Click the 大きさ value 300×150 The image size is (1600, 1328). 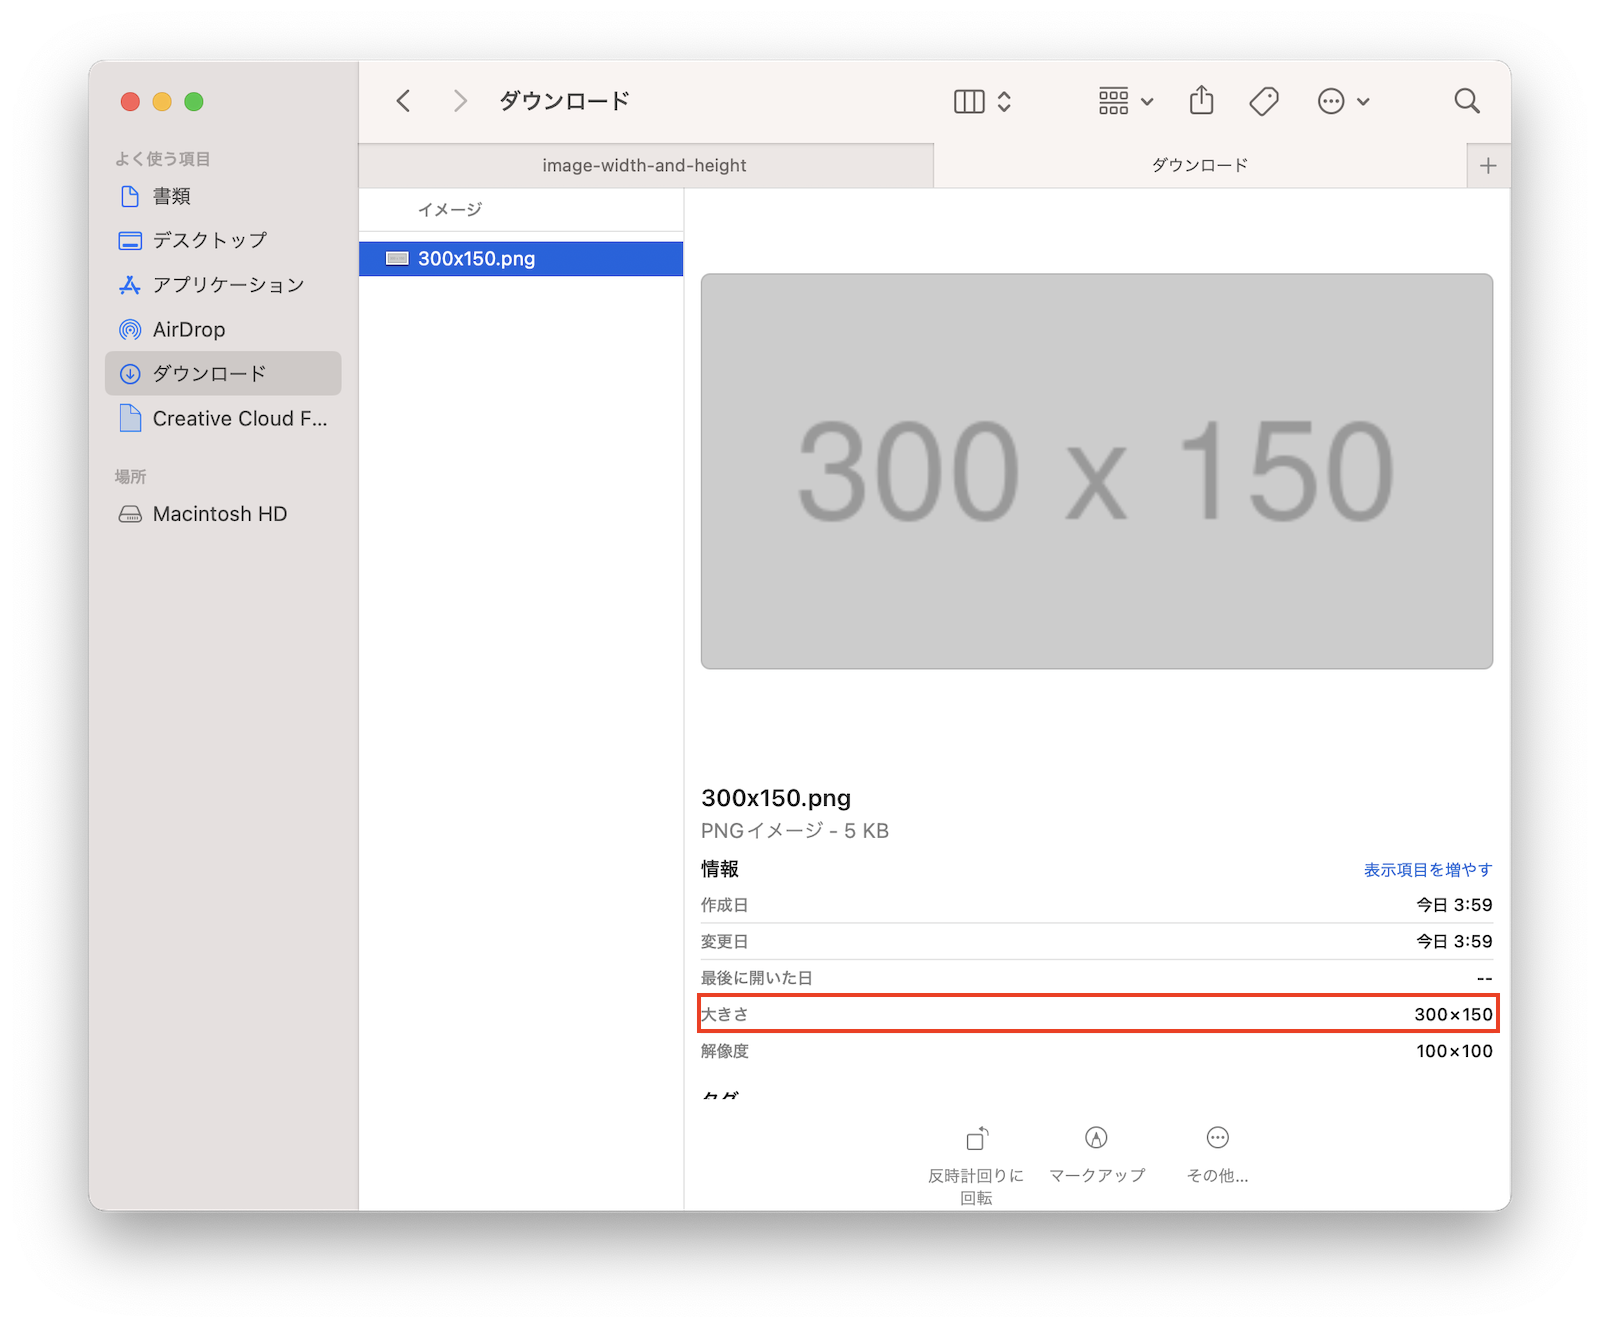1453,1014
